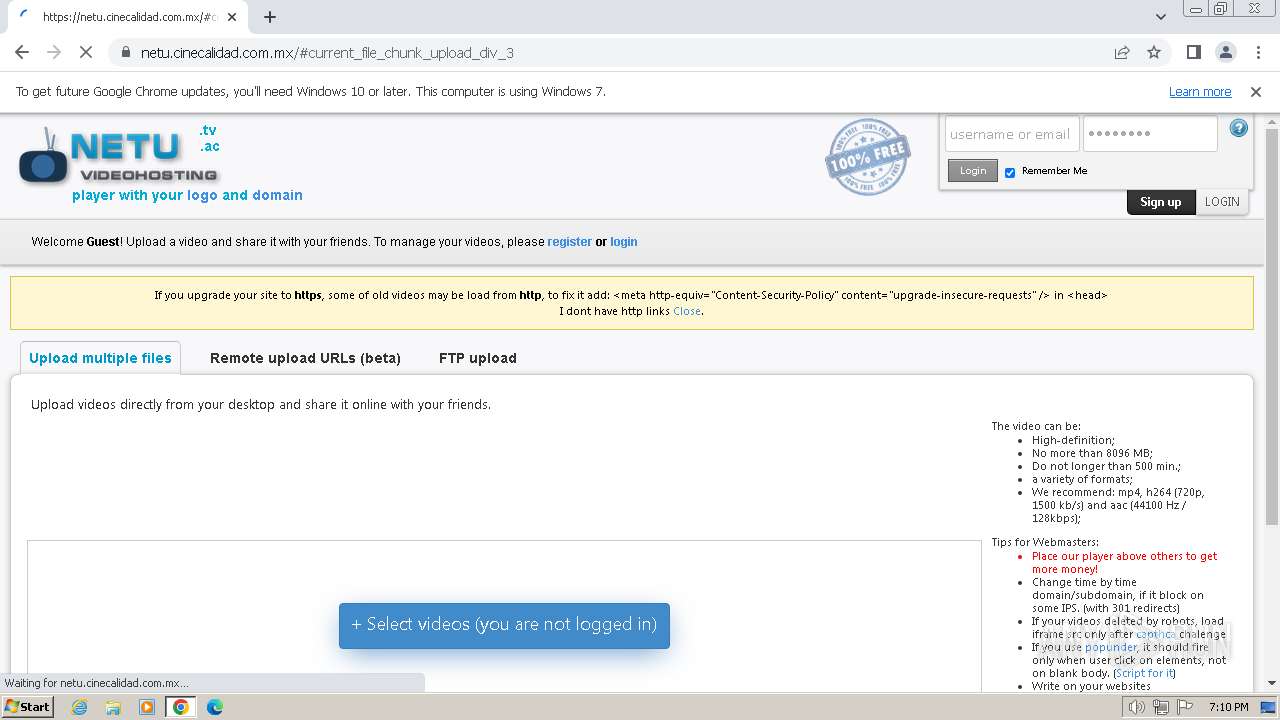Click the address bar URL
The width and height of the screenshot is (1280, 720).
[x=327, y=53]
